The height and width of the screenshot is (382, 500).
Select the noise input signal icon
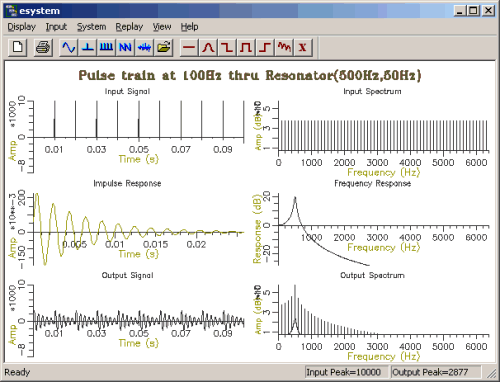pyautogui.click(x=145, y=47)
